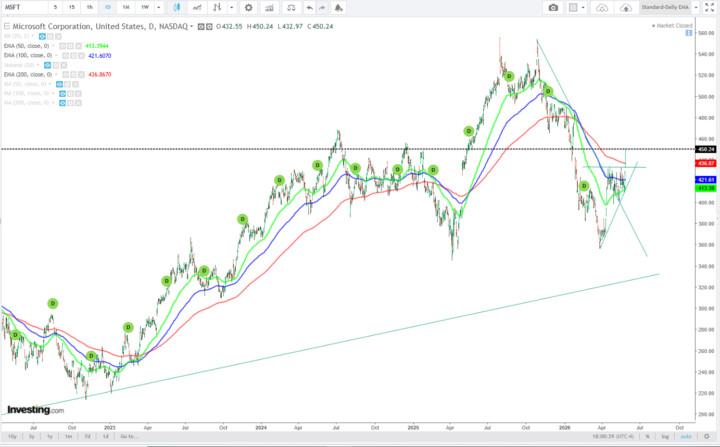720x447 pixels.
Task: Open chart properties gear in top toolbar
Action: (x=248, y=7)
